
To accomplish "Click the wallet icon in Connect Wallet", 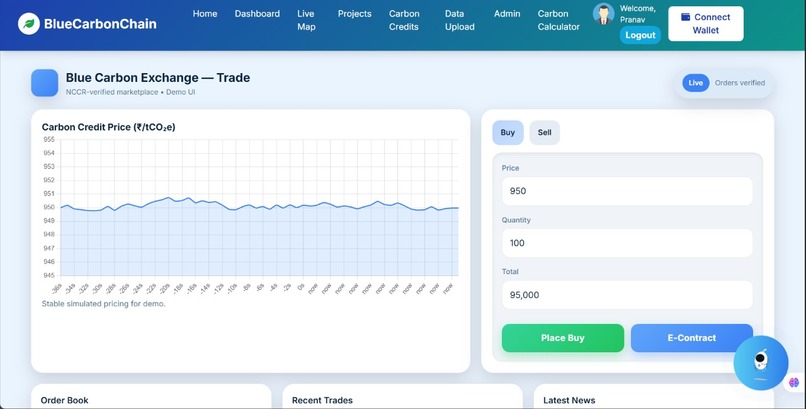I will click(x=686, y=17).
